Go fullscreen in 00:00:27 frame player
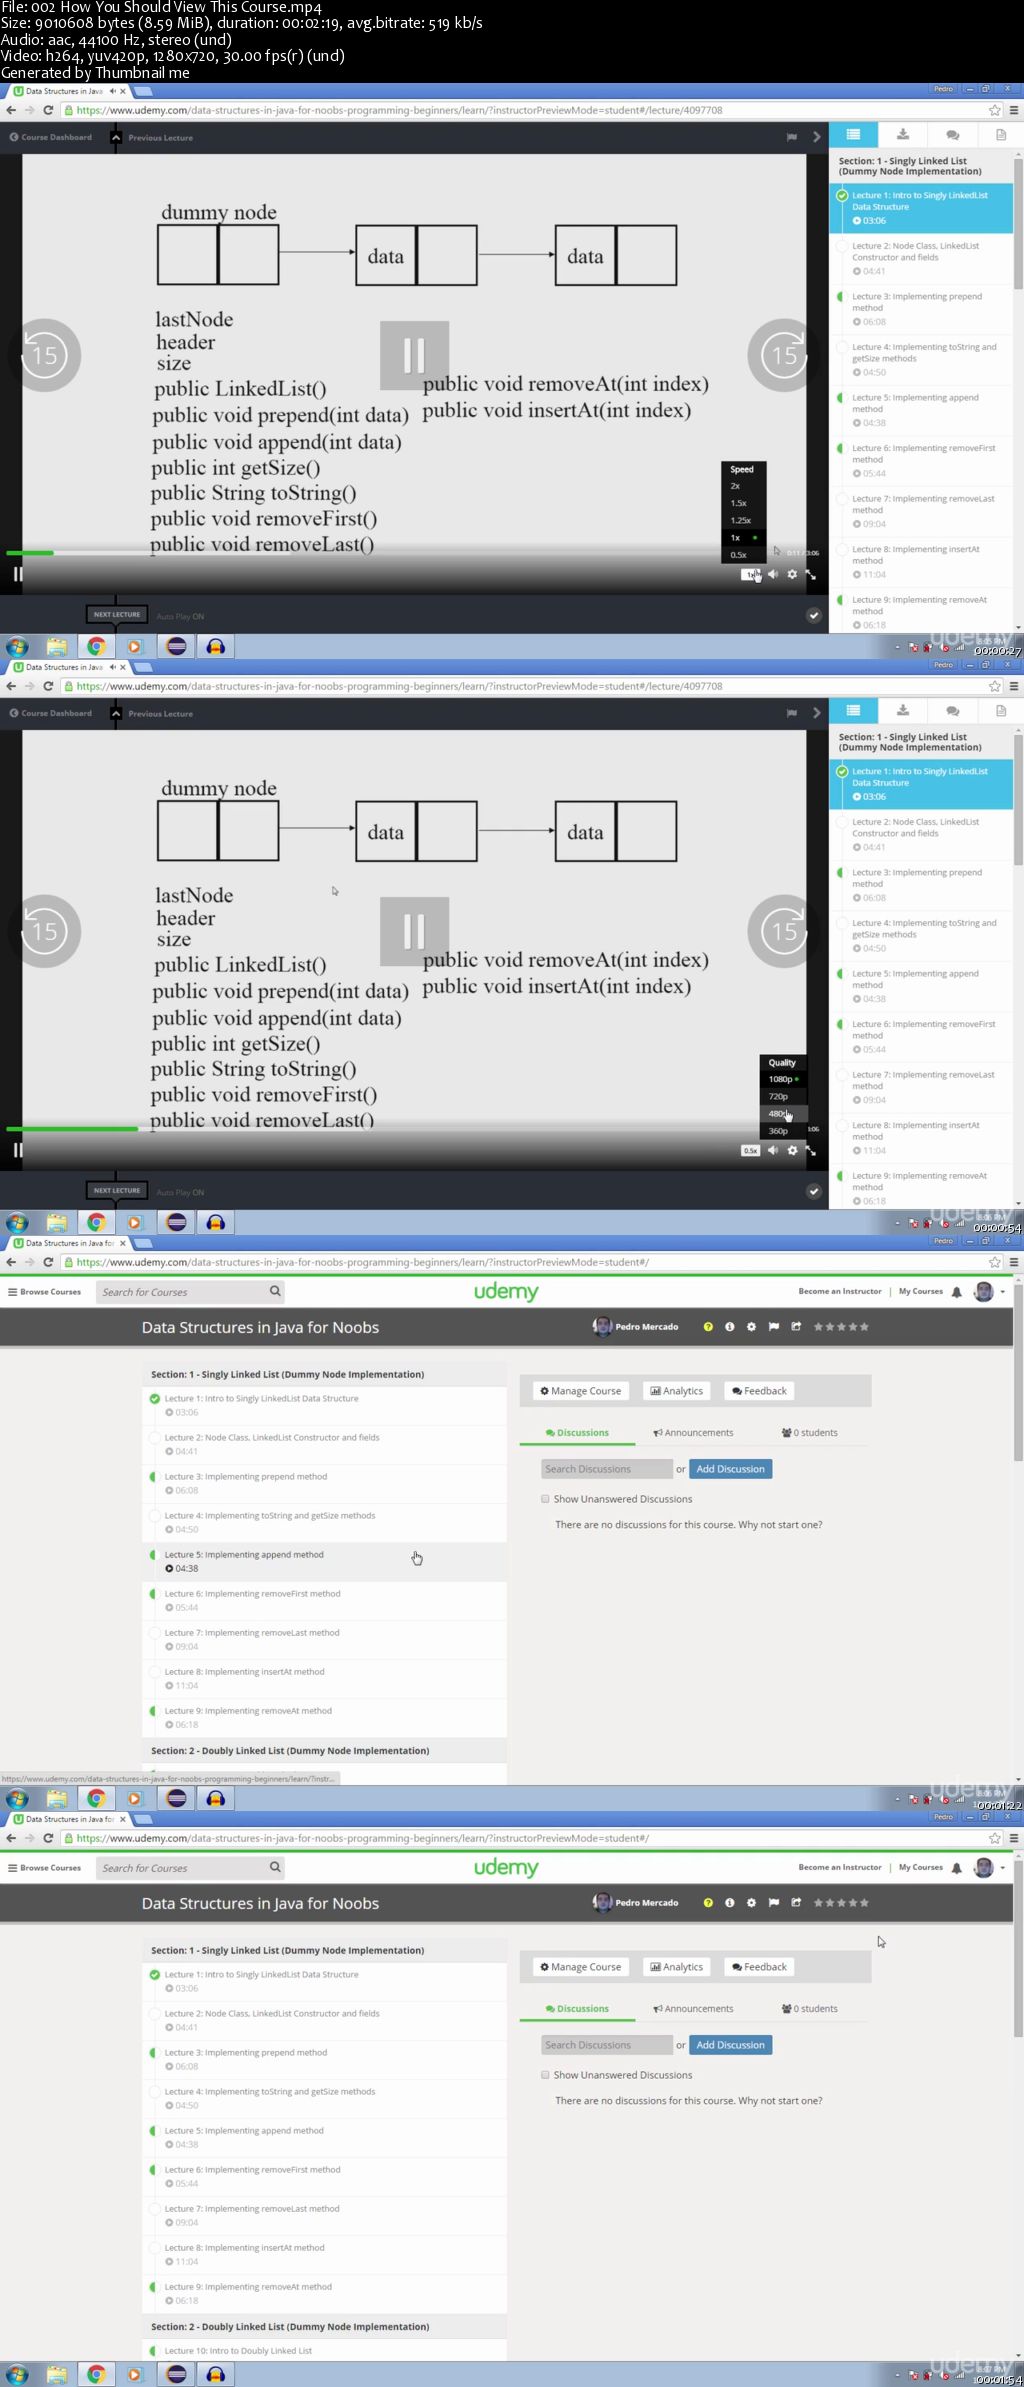Viewport: 1024px width, 2387px height. point(811,574)
